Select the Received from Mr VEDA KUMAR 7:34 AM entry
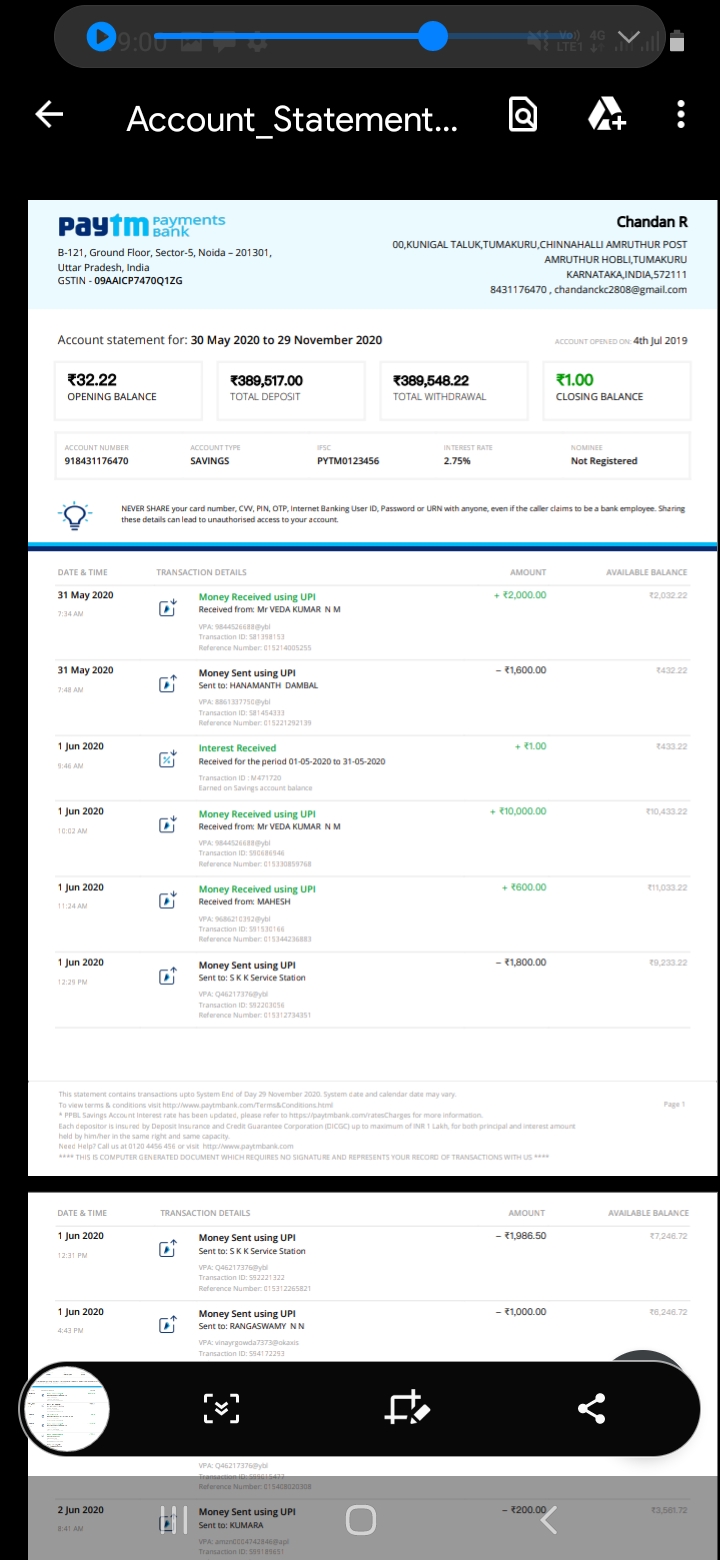Screen dimensions: 720x1560 click(x=372, y=622)
